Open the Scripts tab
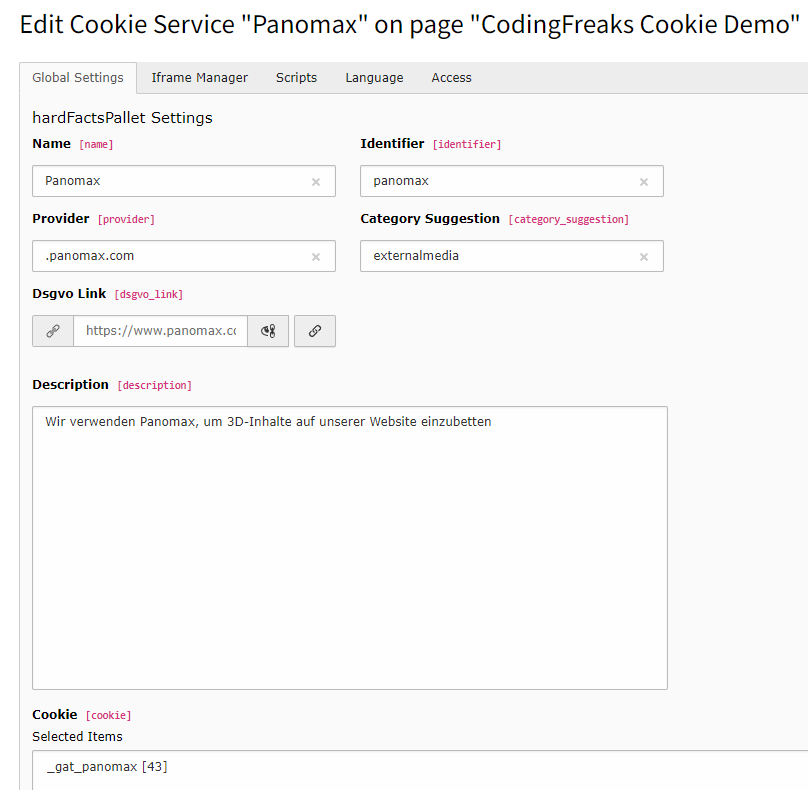The width and height of the screenshot is (808, 790). click(x=296, y=78)
